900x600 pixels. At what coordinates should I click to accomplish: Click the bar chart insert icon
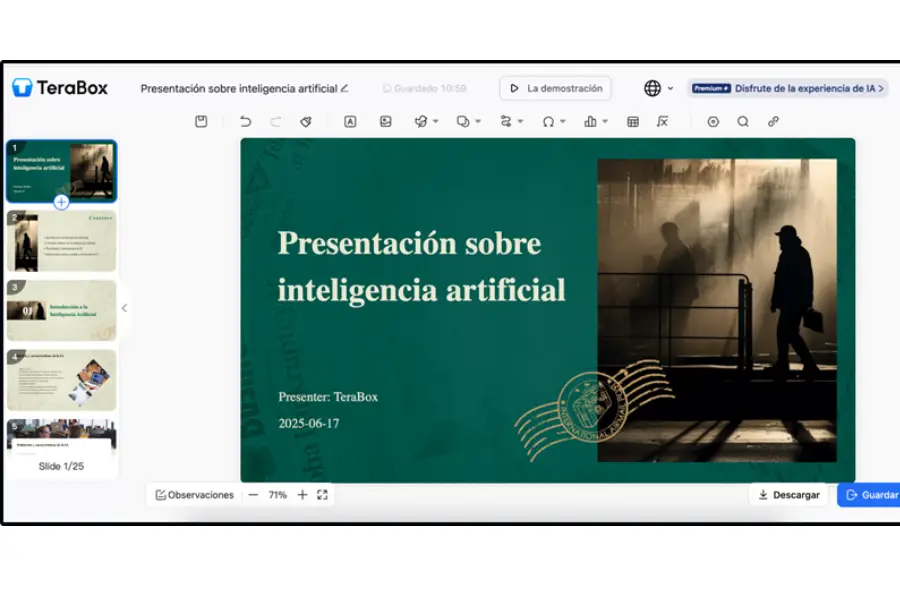click(x=590, y=121)
